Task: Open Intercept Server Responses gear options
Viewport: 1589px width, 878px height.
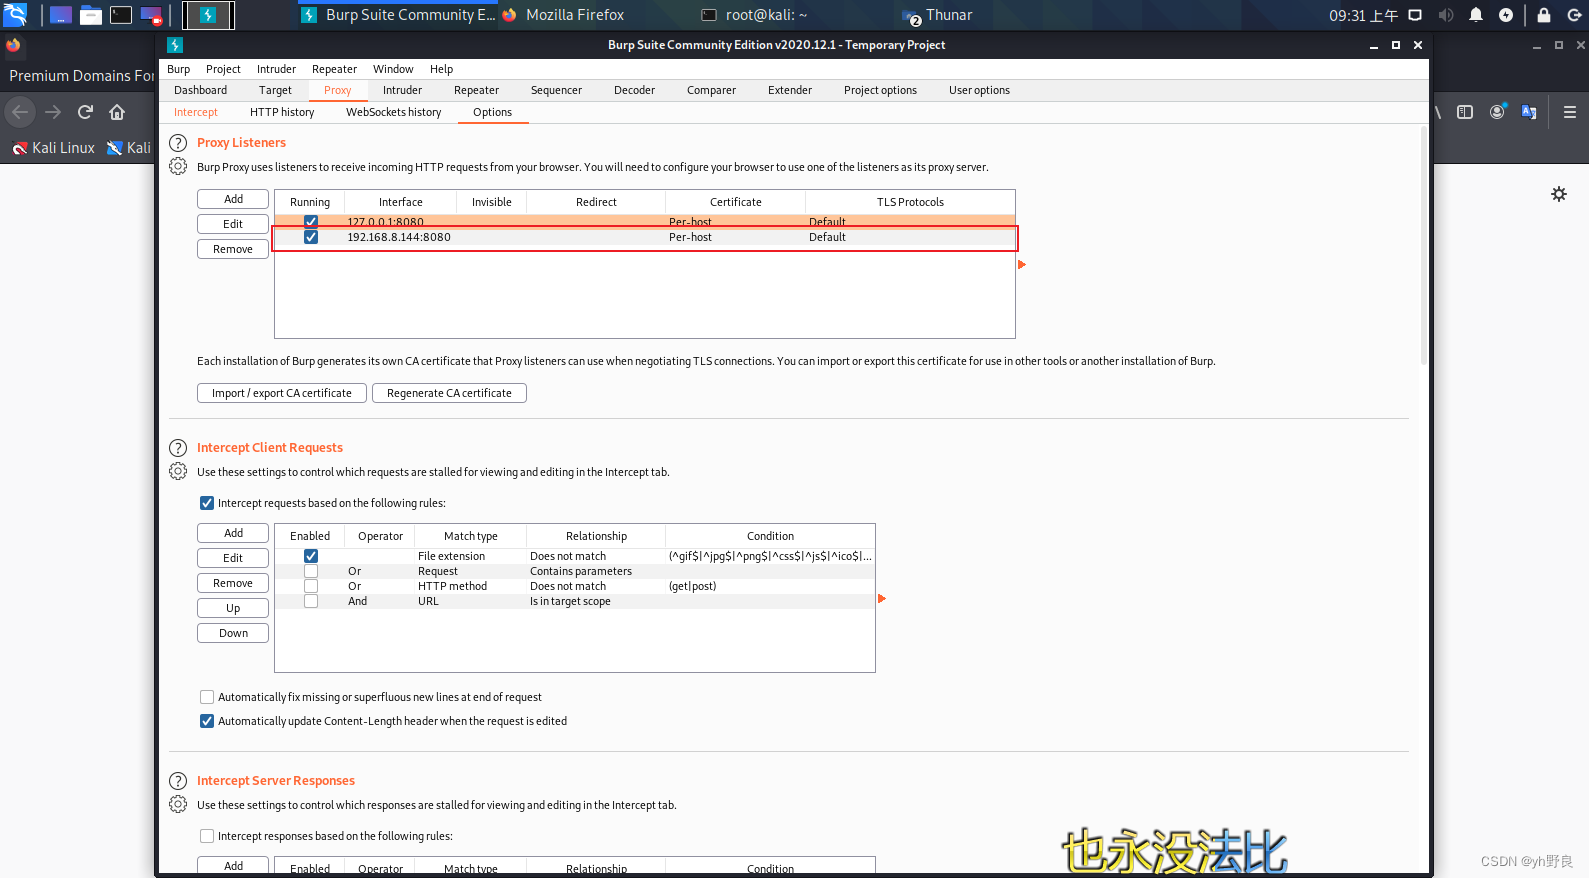Action: pyautogui.click(x=178, y=805)
